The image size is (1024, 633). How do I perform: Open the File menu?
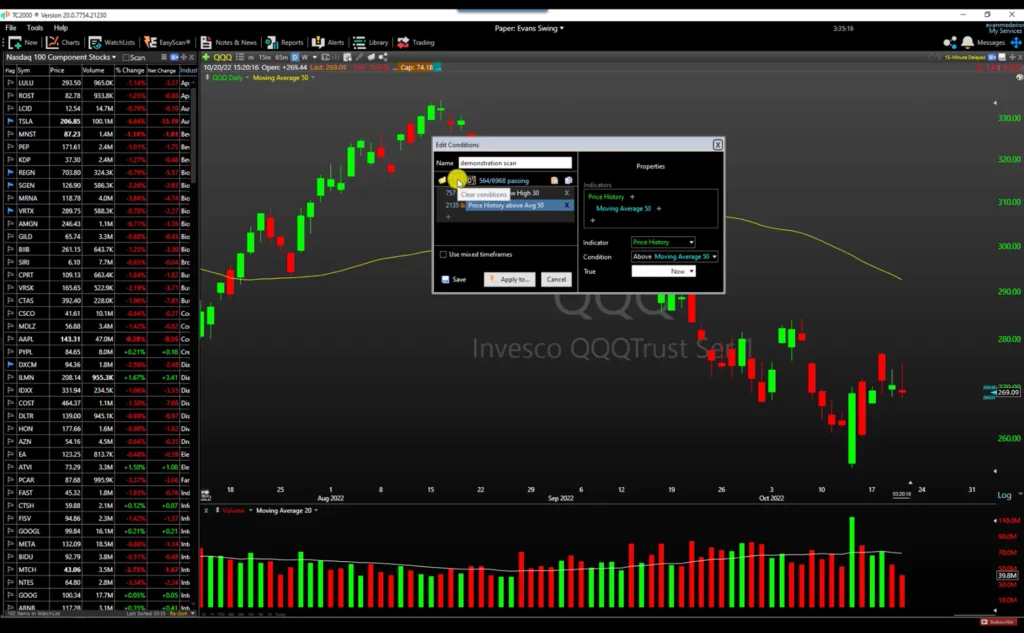(9, 27)
